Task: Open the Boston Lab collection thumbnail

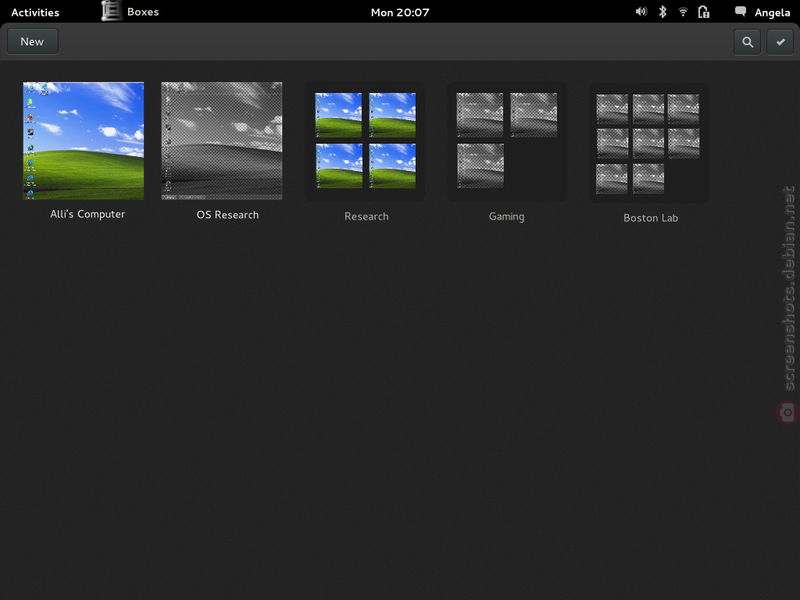Action: [649, 143]
